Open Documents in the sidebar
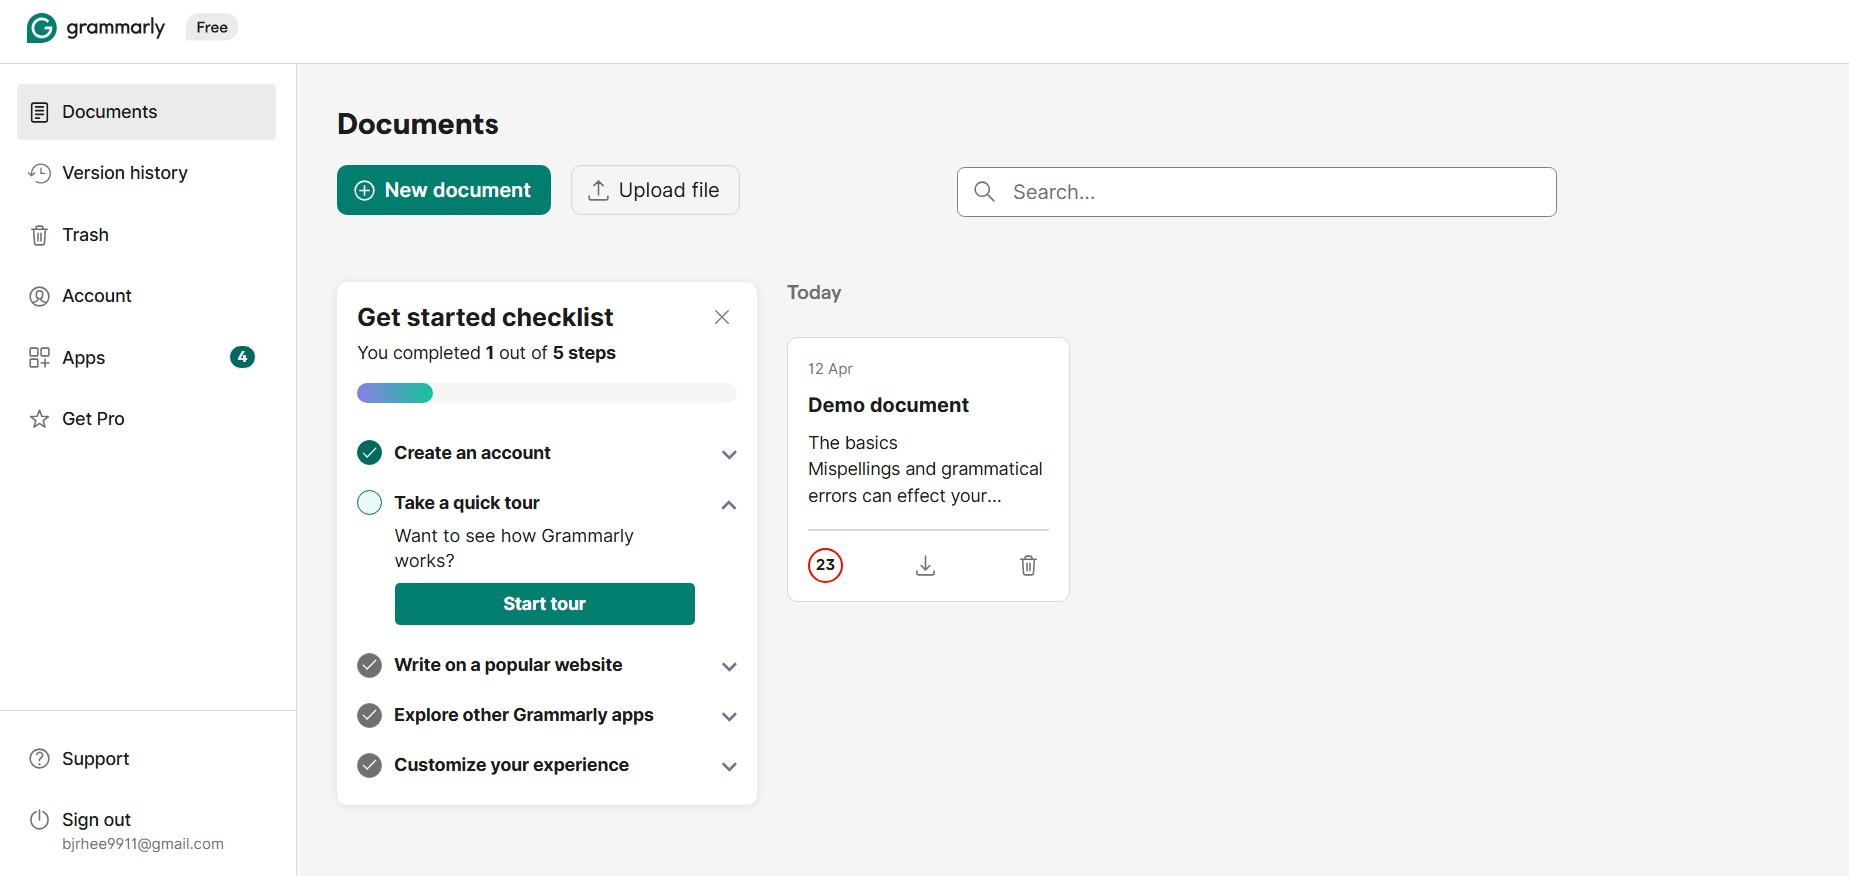Viewport: 1849px width, 876px height. coord(146,112)
